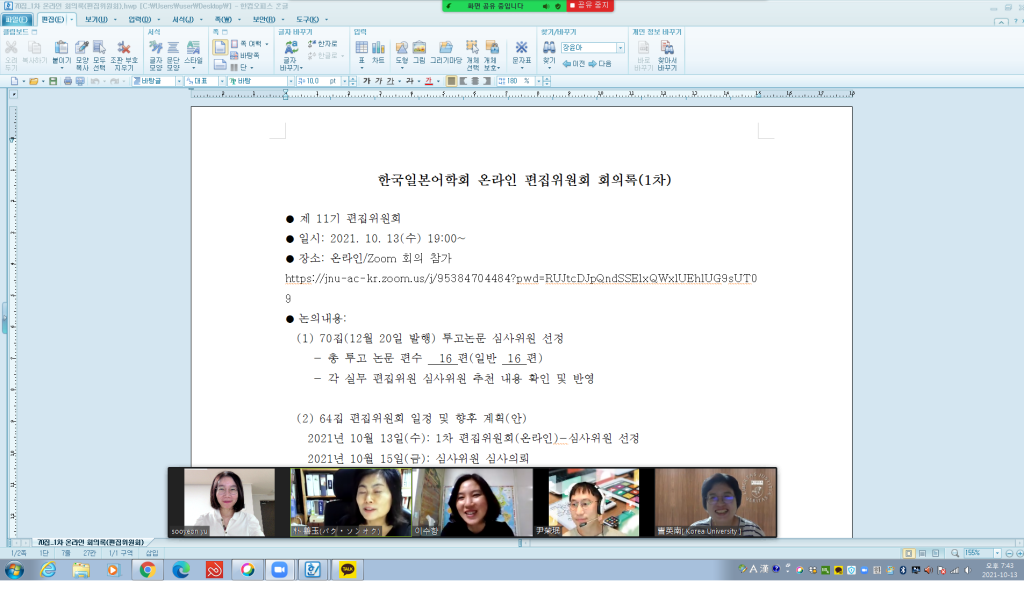Open Character Shape (글자 모양) dialog

pos(155,55)
